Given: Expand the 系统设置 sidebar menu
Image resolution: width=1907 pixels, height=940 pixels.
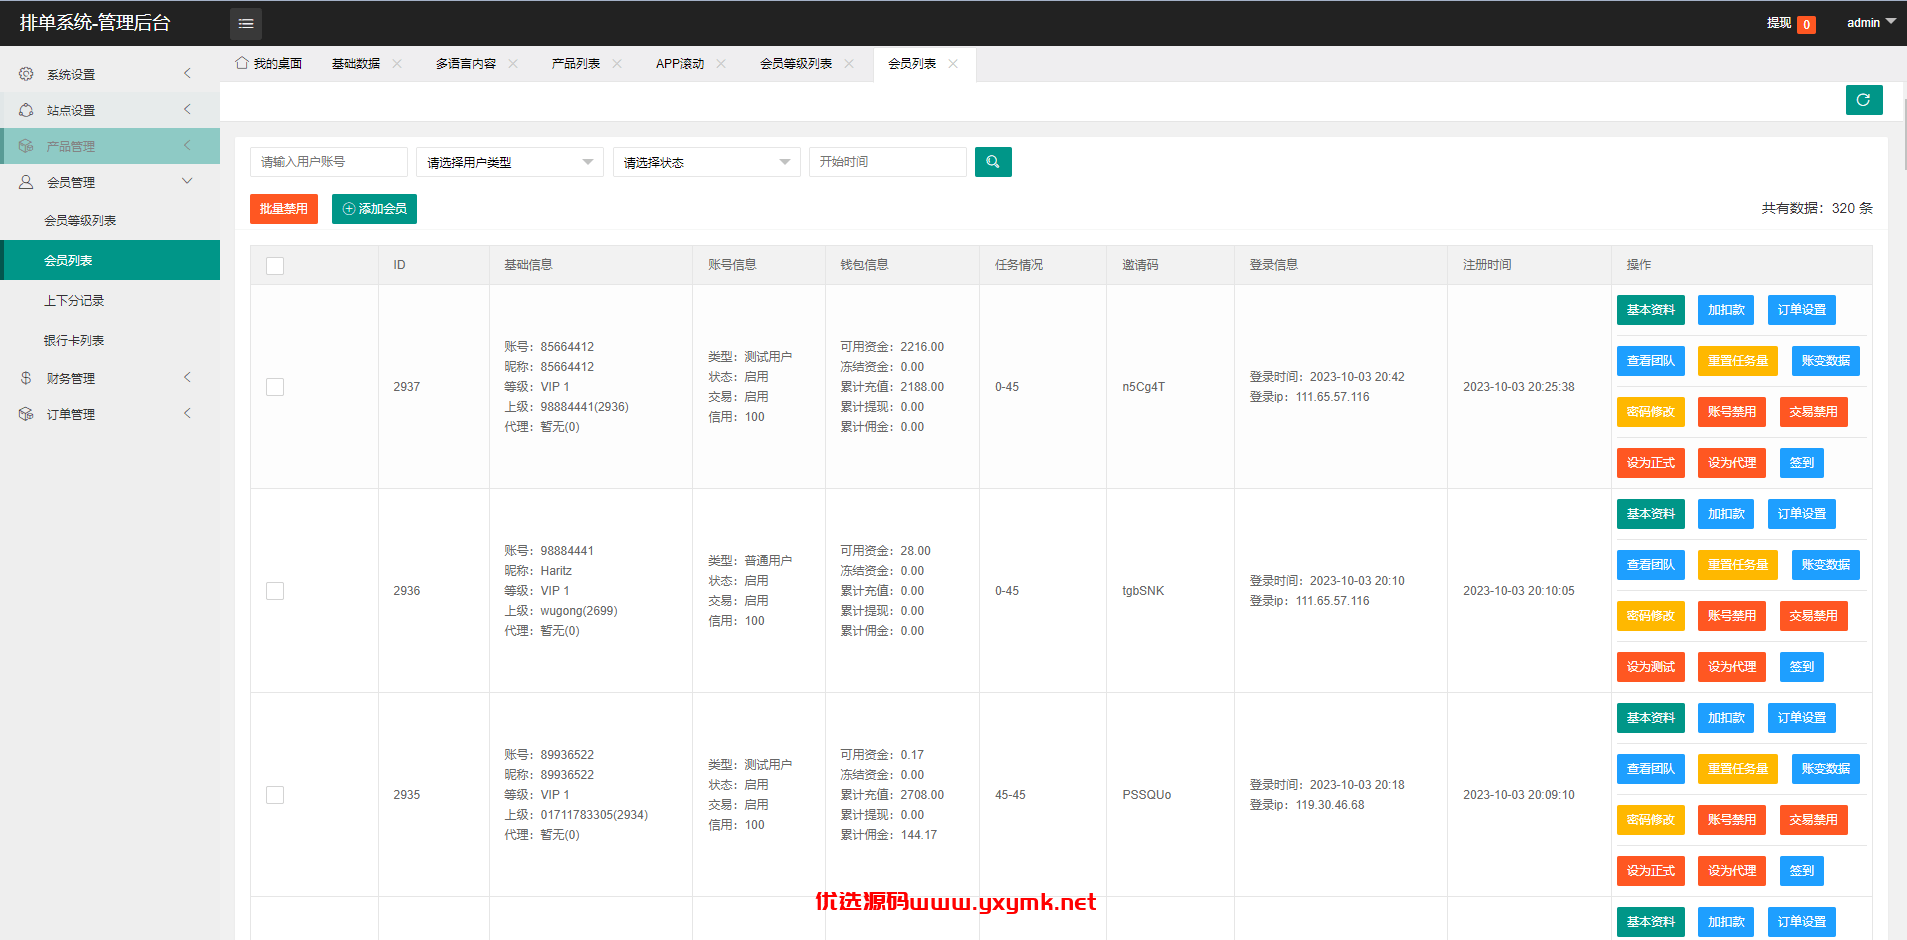Looking at the screenshot, I should [110, 74].
